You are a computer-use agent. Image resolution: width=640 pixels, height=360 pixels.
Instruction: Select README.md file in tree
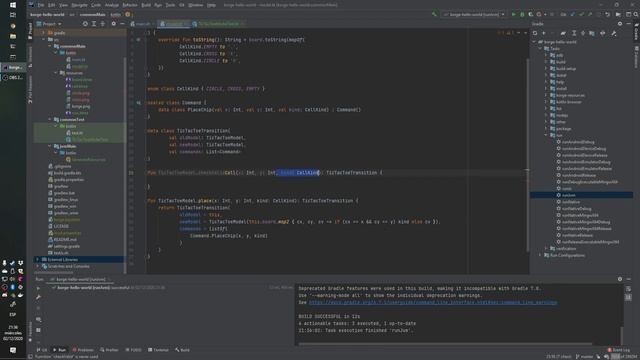click(64, 240)
